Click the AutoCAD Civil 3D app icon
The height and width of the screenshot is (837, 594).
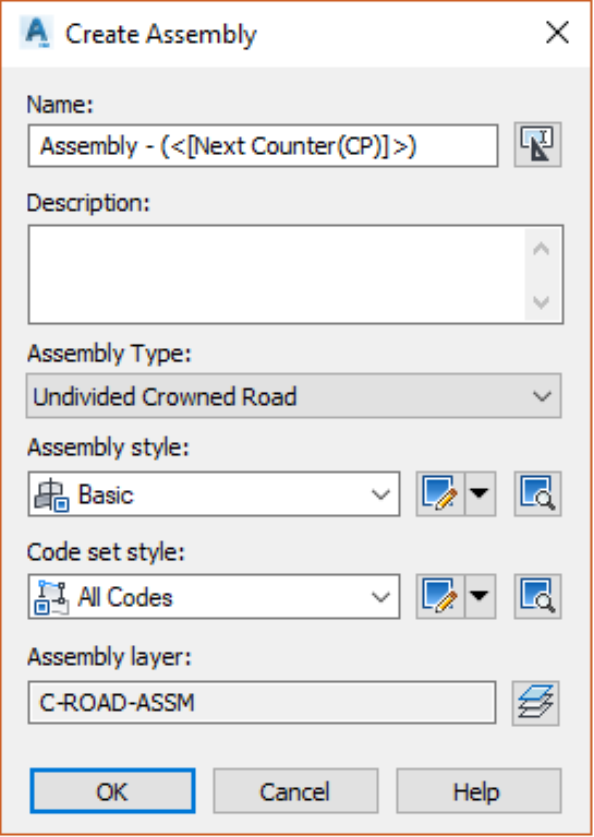click(36, 33)
